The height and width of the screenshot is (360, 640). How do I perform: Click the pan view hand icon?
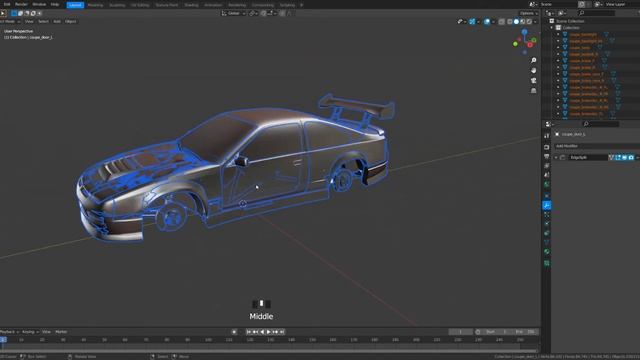[533, 70]
